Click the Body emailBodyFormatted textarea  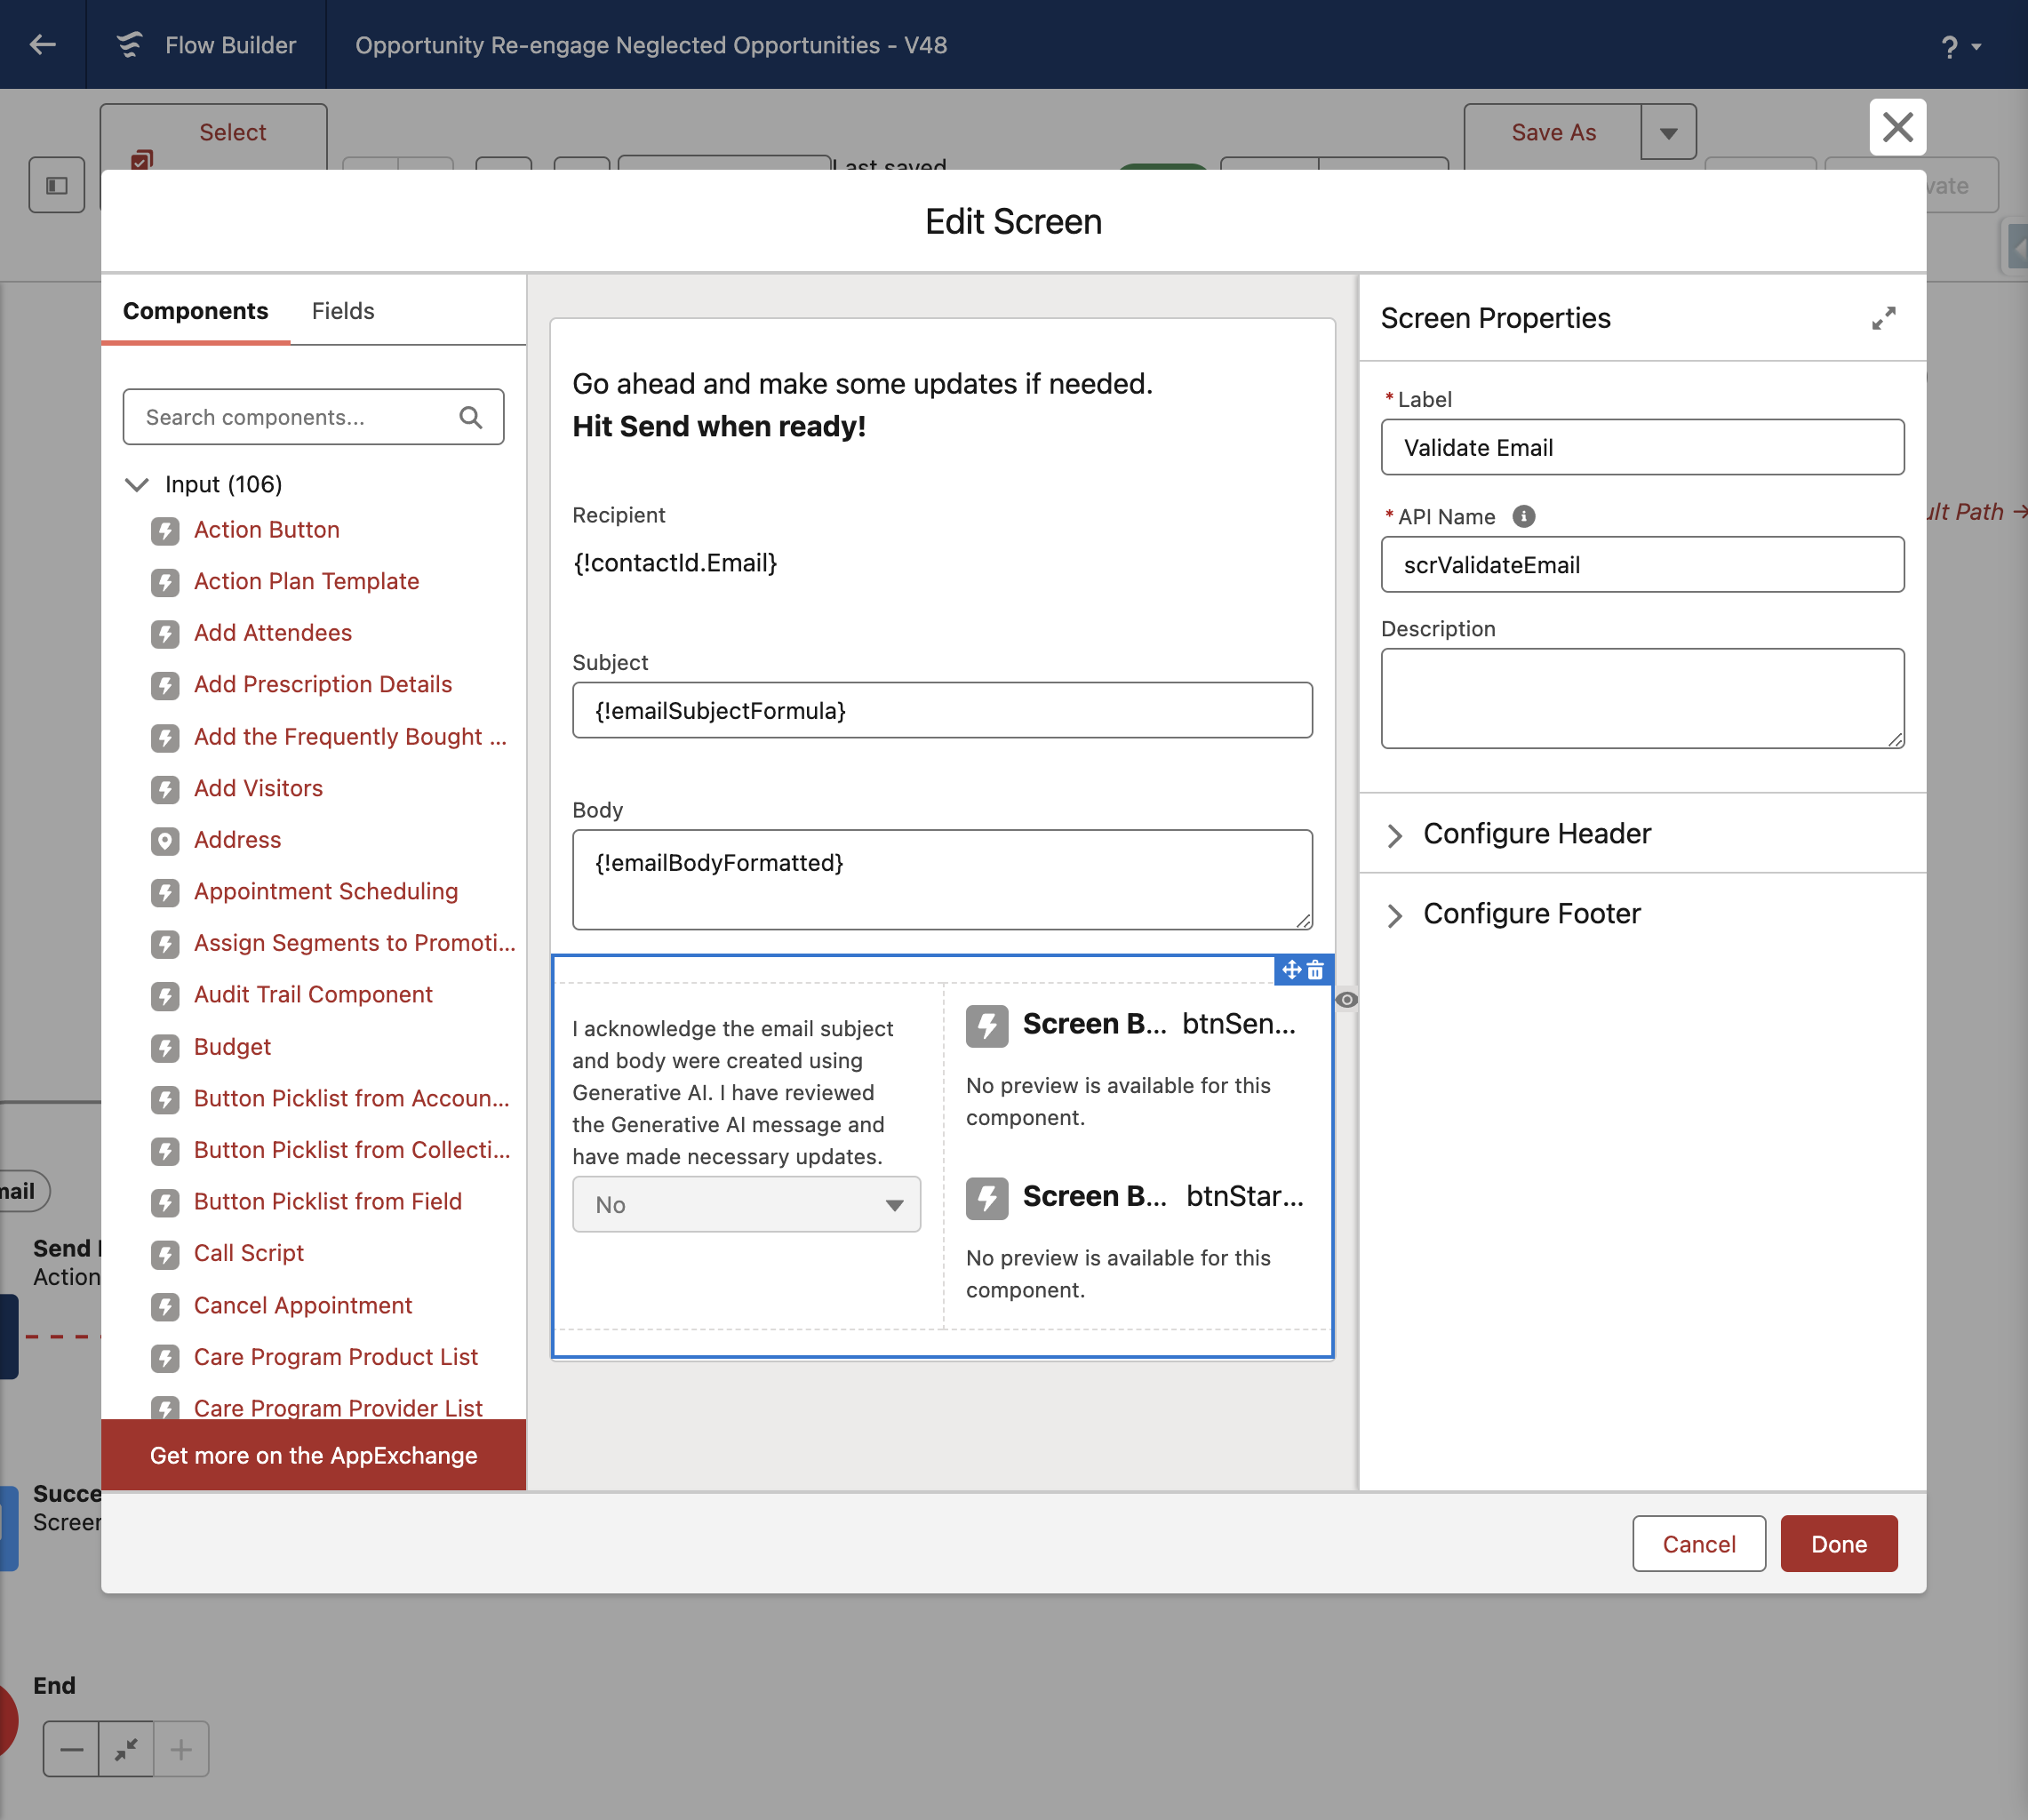point(942,879)
